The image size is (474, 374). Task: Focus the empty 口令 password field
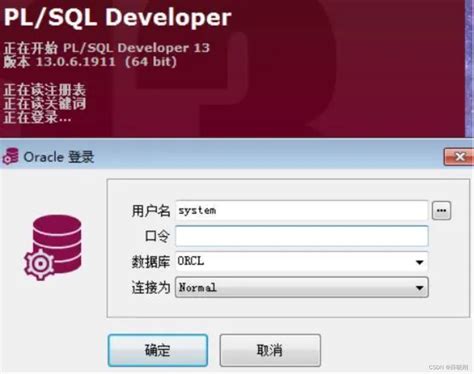(x=302, y=236)
